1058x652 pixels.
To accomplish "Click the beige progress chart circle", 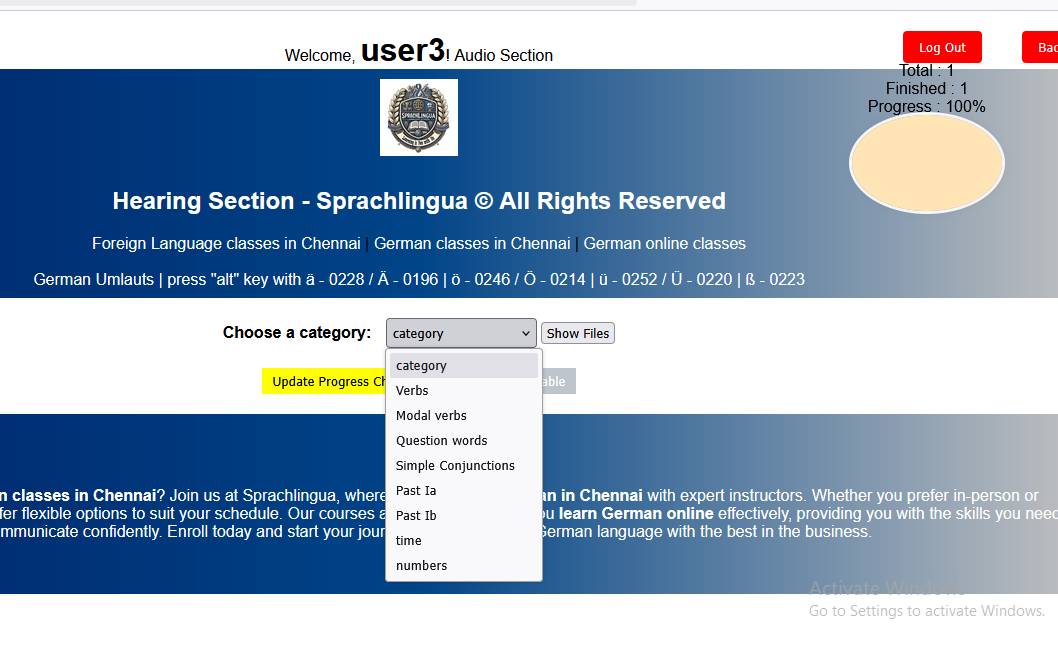I will (926, 163).
